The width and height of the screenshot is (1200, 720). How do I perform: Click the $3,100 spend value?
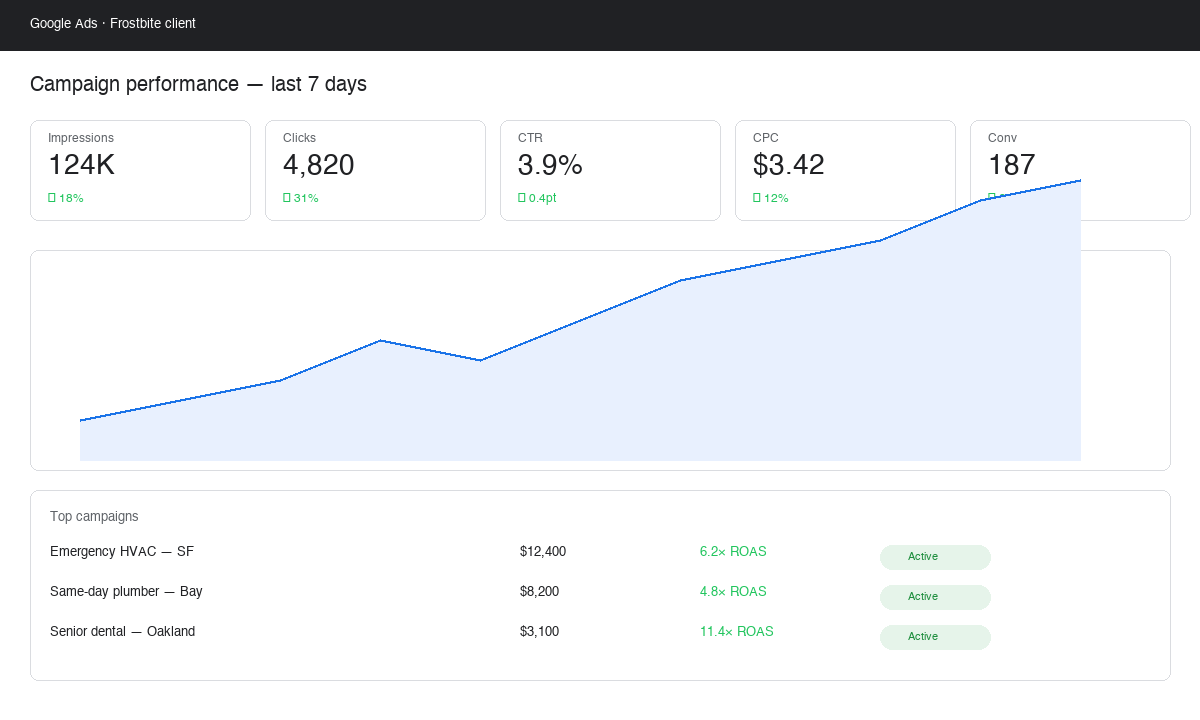pos(540,631)
